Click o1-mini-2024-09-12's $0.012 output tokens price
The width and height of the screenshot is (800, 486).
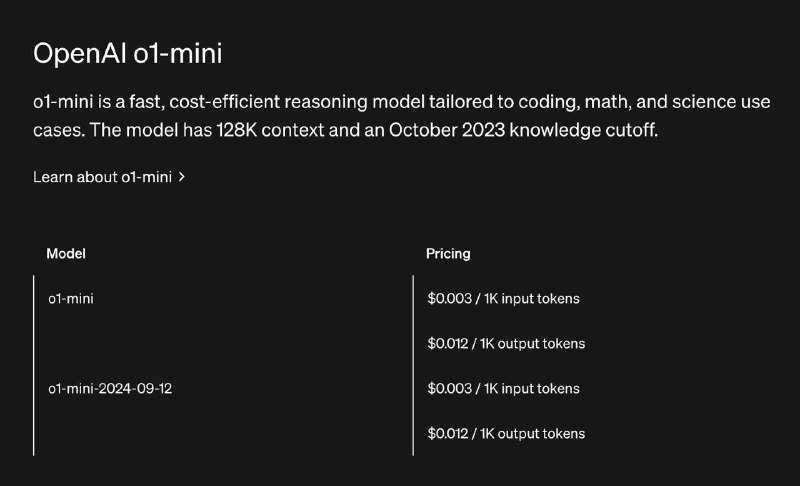point(506,433)
